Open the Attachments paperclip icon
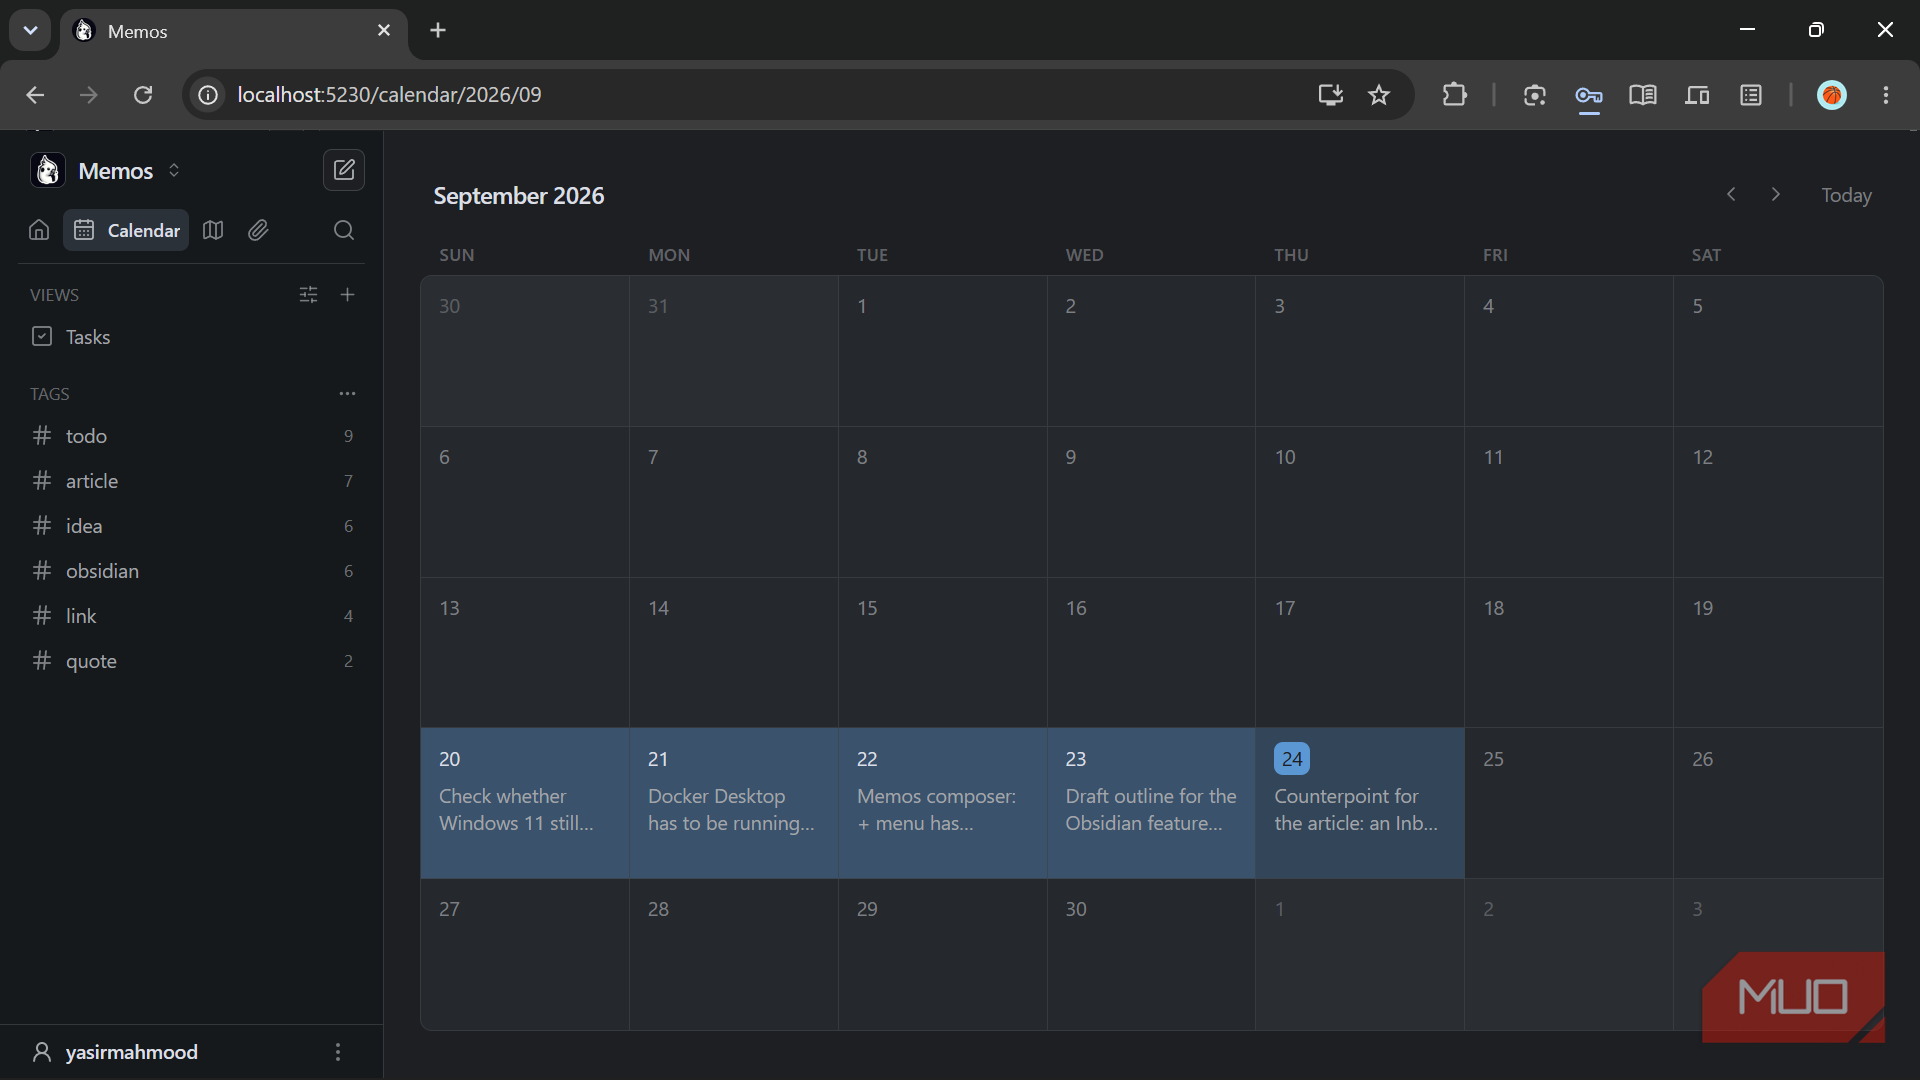The image size is (1920, 1080). coord(258,230)
